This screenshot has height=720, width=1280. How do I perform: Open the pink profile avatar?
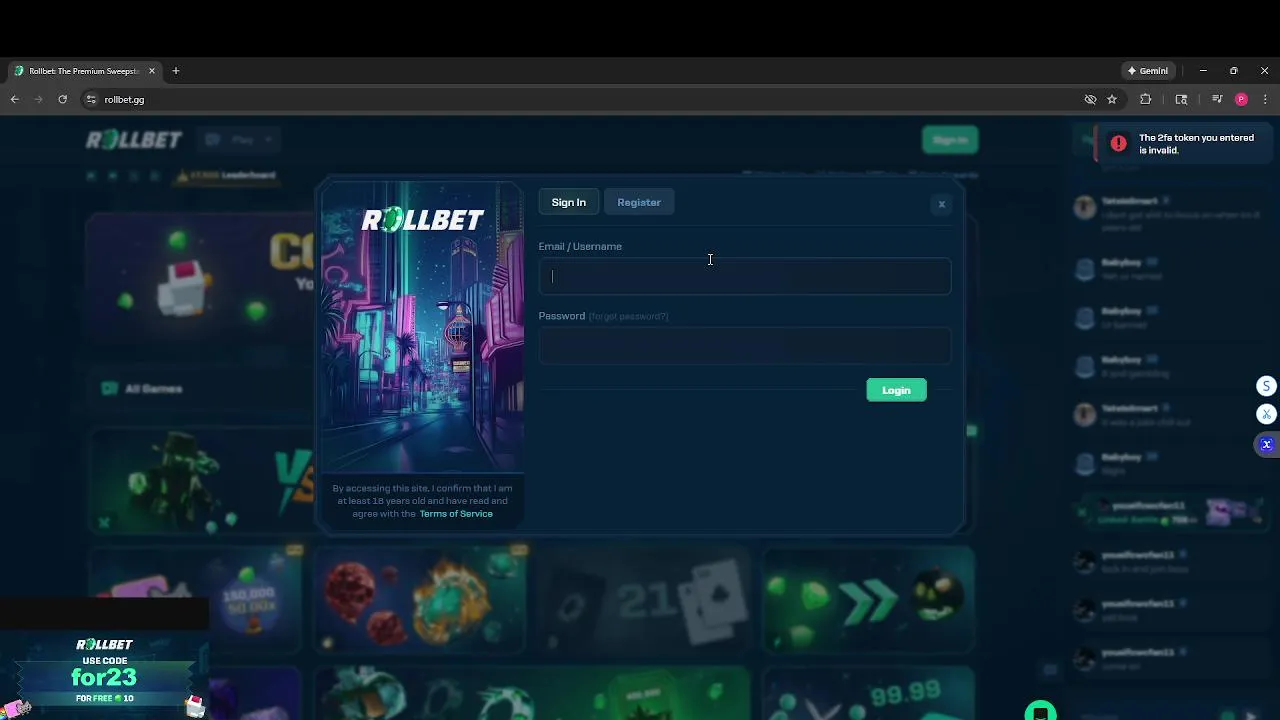[x=1241, y=99]
